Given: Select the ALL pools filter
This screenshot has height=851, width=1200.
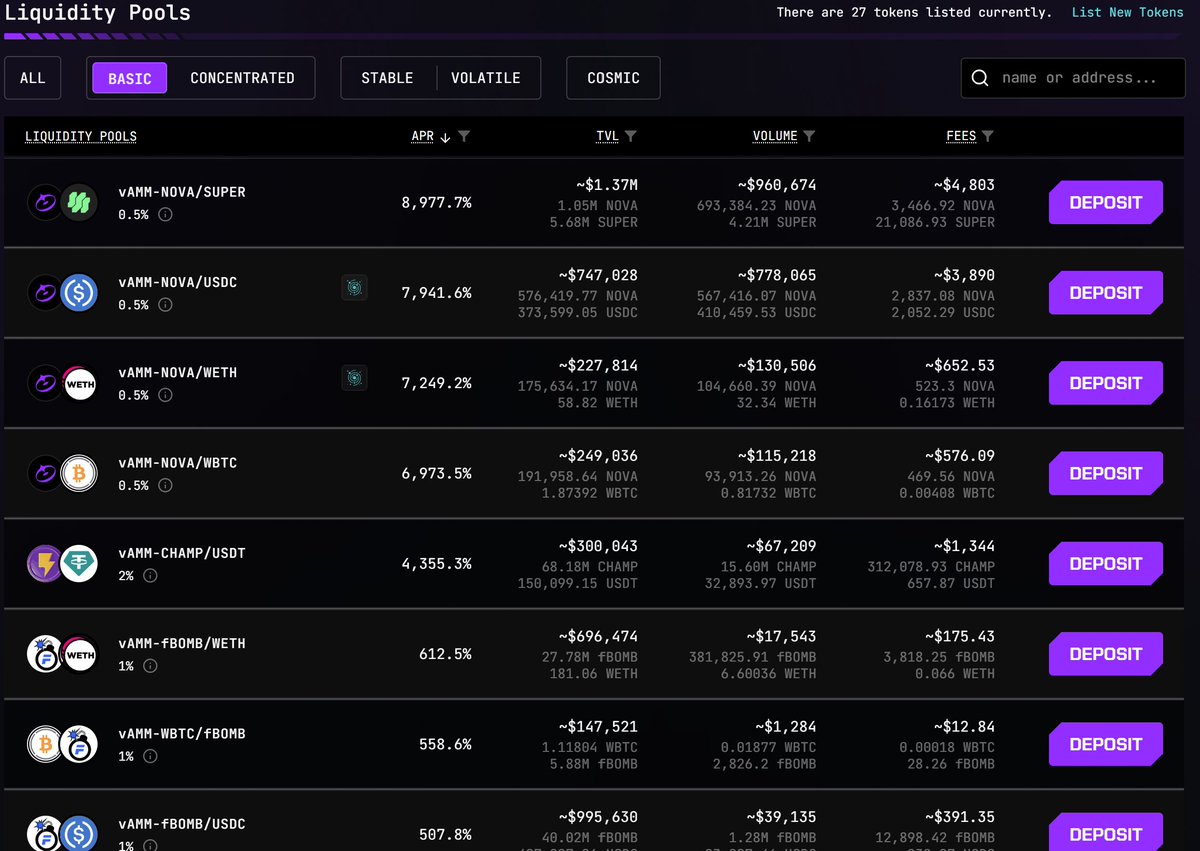Looking at the screenshot, I should 33,78.
